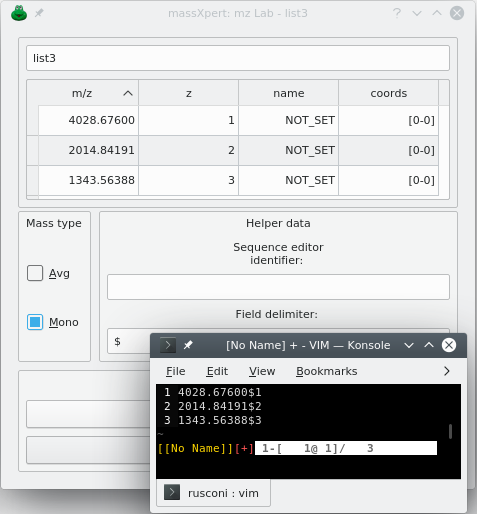Toggle the pin icon on Konsole window
Screen dimensions: 477x514
click(188, 345)
